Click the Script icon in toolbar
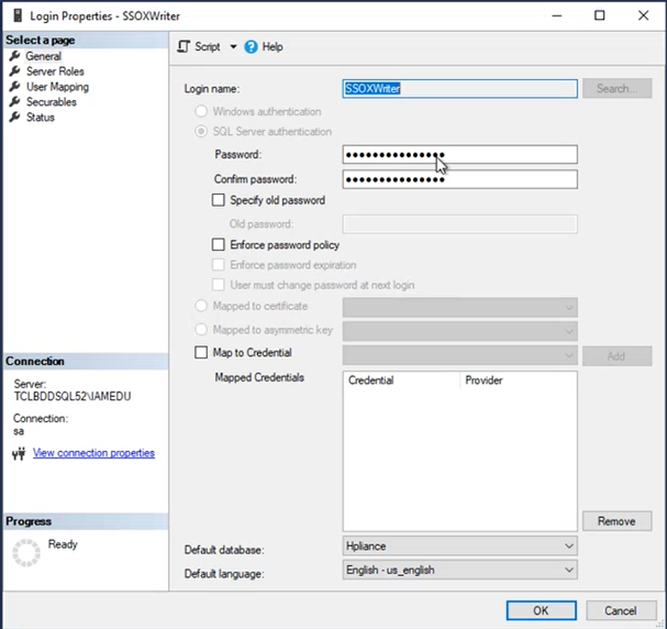 pos(183,47)
